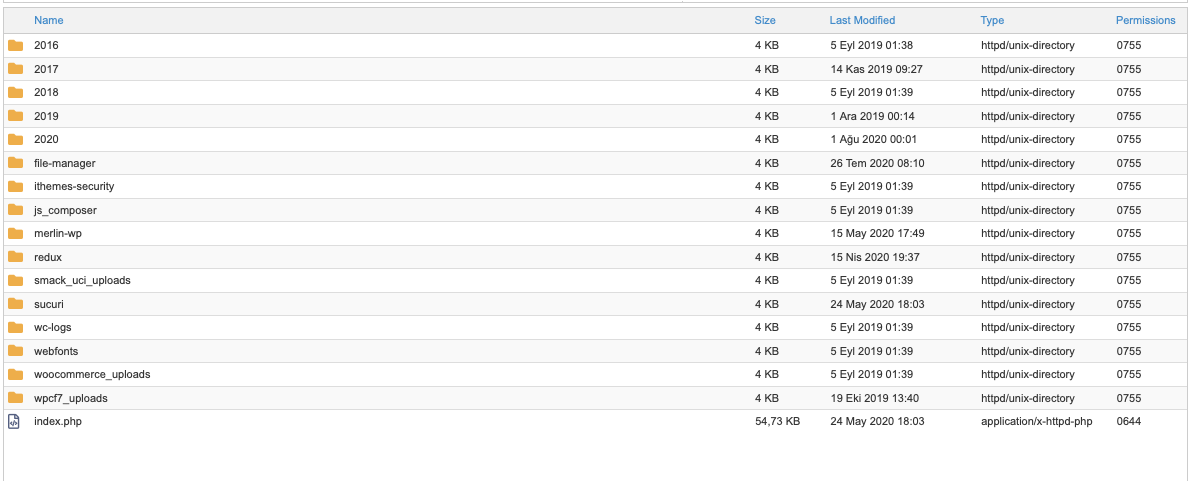Image resolution: width=1192 pixels, height=481 pixels.
Task: Select the folder name 2018
Action: pos(46,93)
